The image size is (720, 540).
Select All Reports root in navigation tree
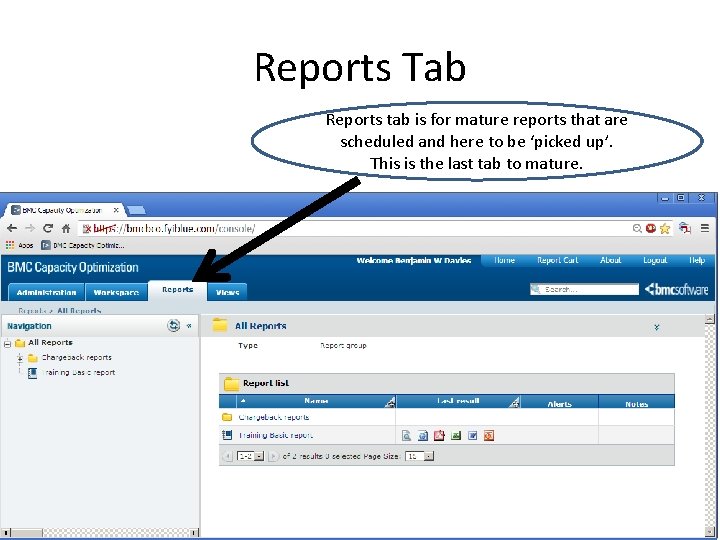click(50, 343)
